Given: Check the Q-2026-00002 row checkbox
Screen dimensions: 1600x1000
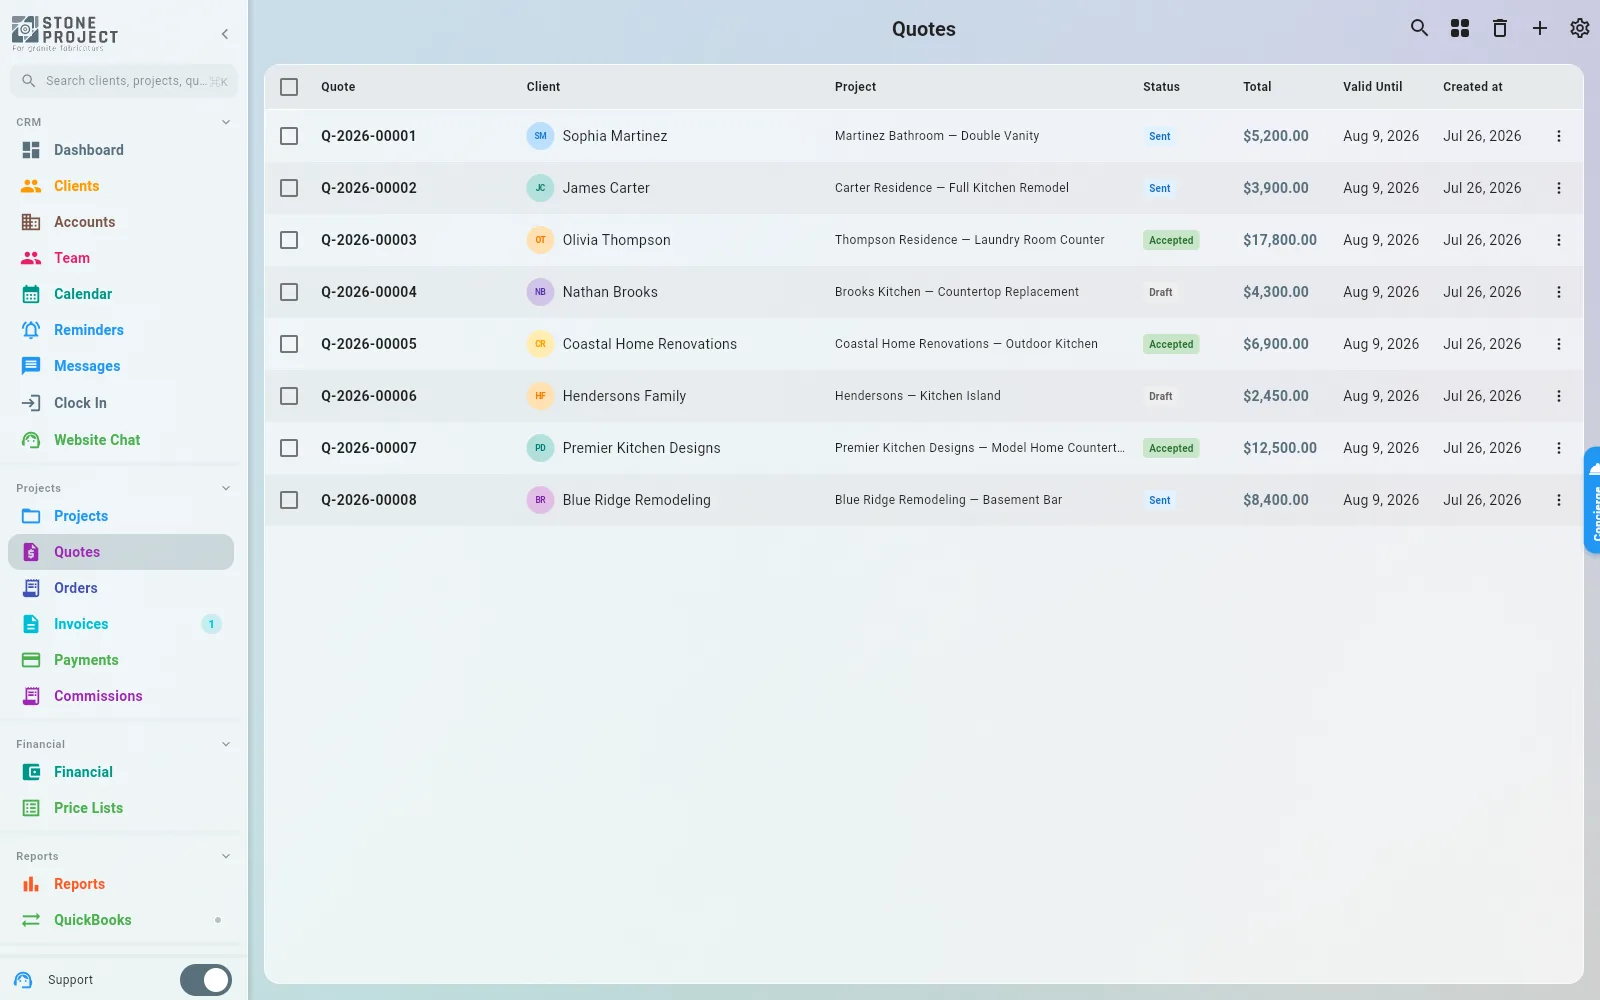Looking at the screenshot, I should point(289,188).
